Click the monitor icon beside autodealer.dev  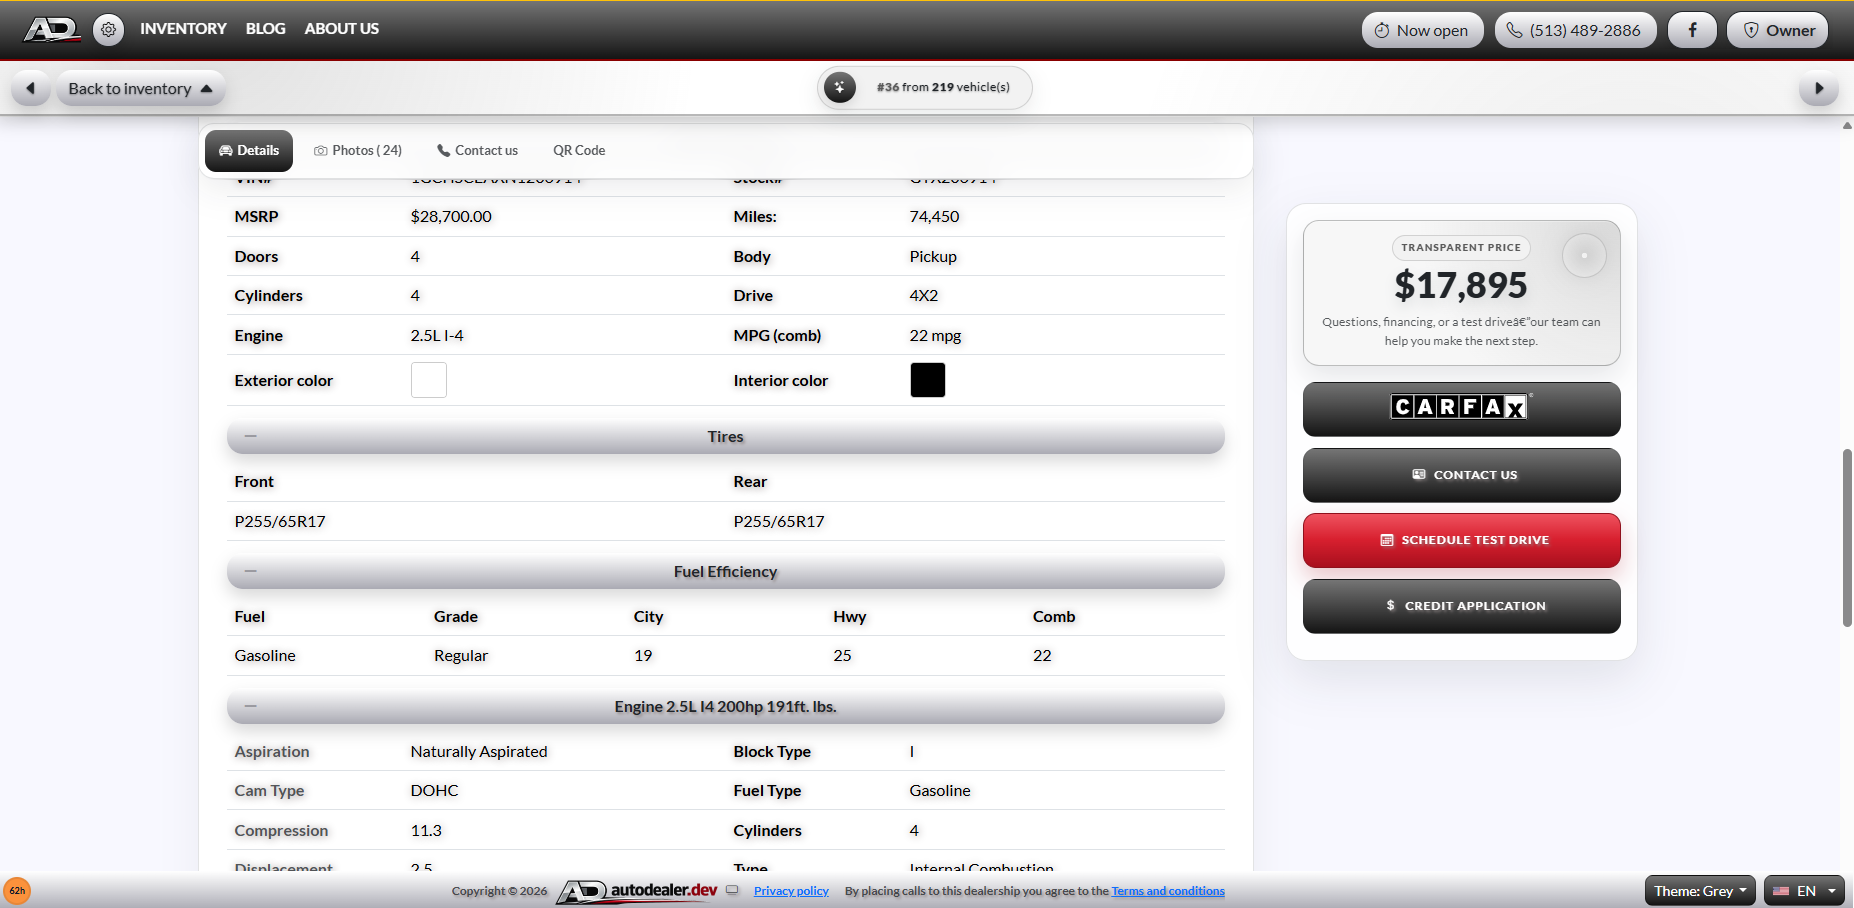tap(732, 890)
